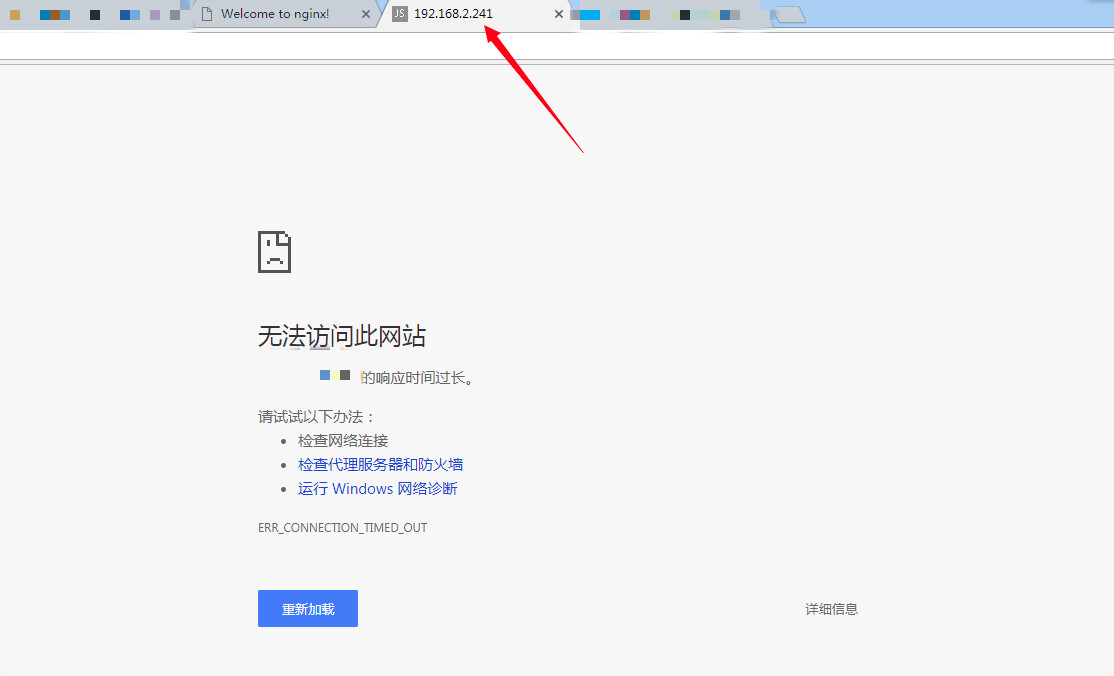Viewport: 1114px width, 676px height.
Task: Click the JS favicon on the active tab
Action: [x=398, y=14]
